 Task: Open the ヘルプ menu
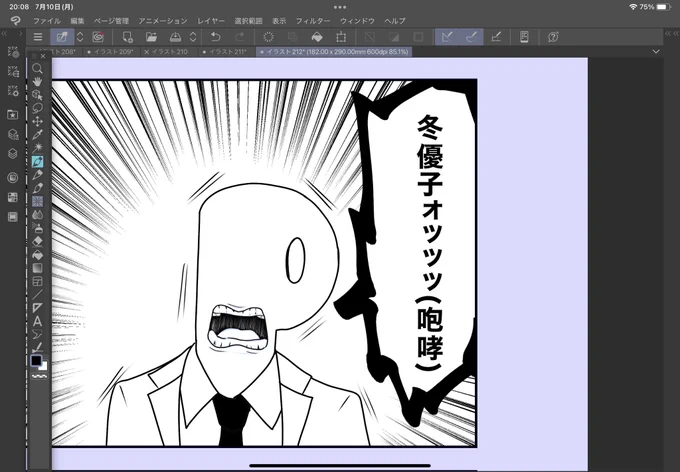pyautogui.click(x=395, y=21)
